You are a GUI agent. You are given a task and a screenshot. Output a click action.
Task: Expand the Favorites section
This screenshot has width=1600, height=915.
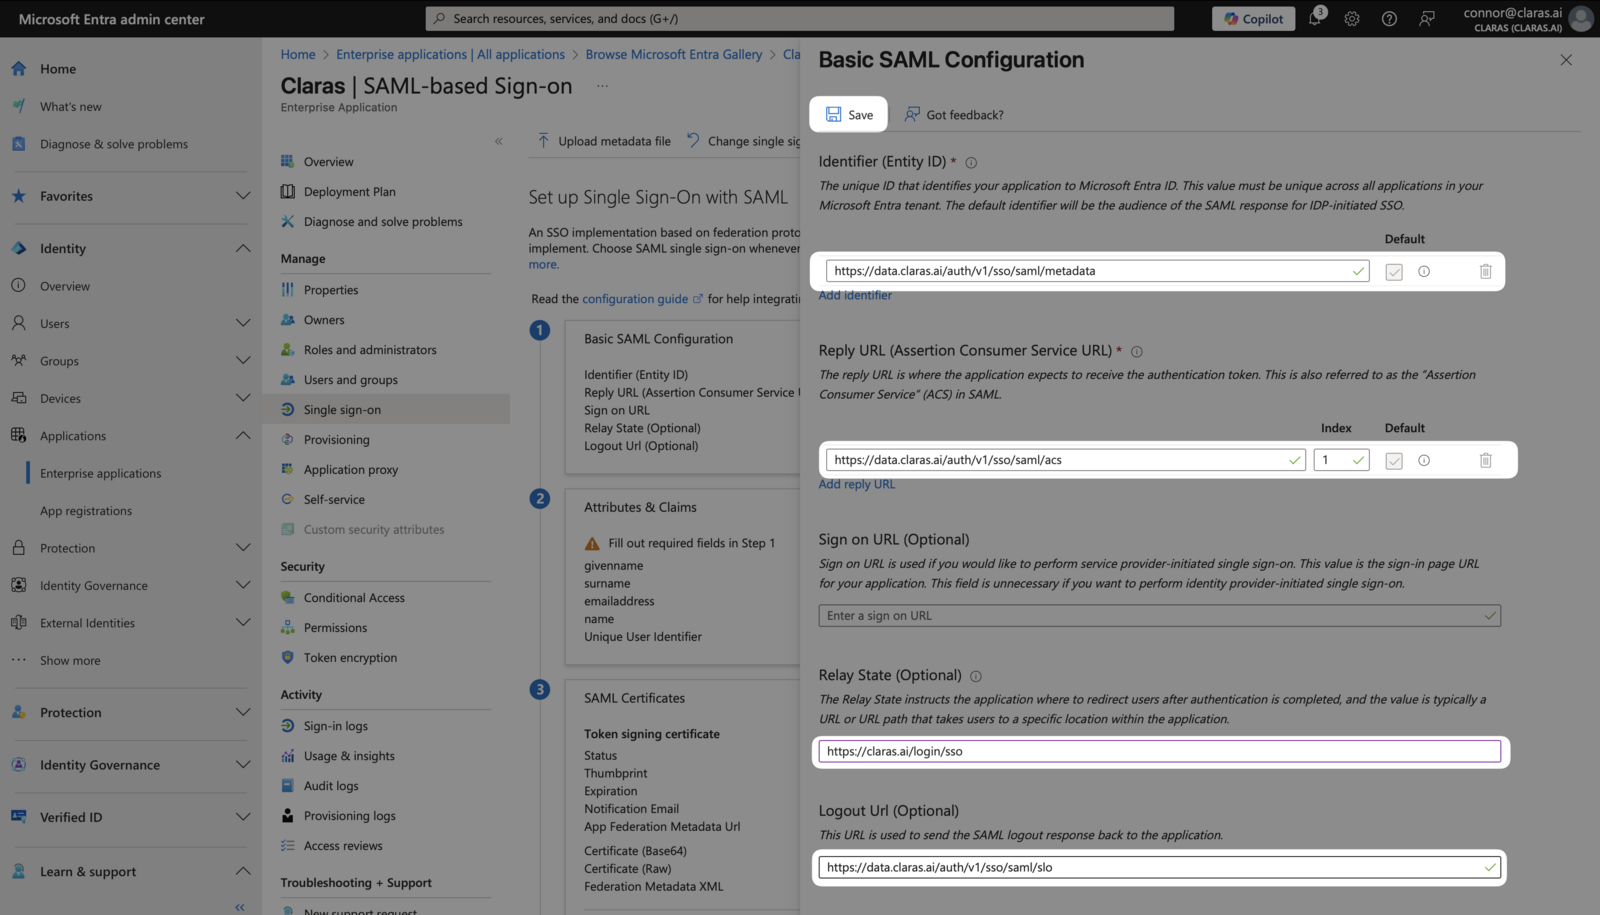[242, 196]
